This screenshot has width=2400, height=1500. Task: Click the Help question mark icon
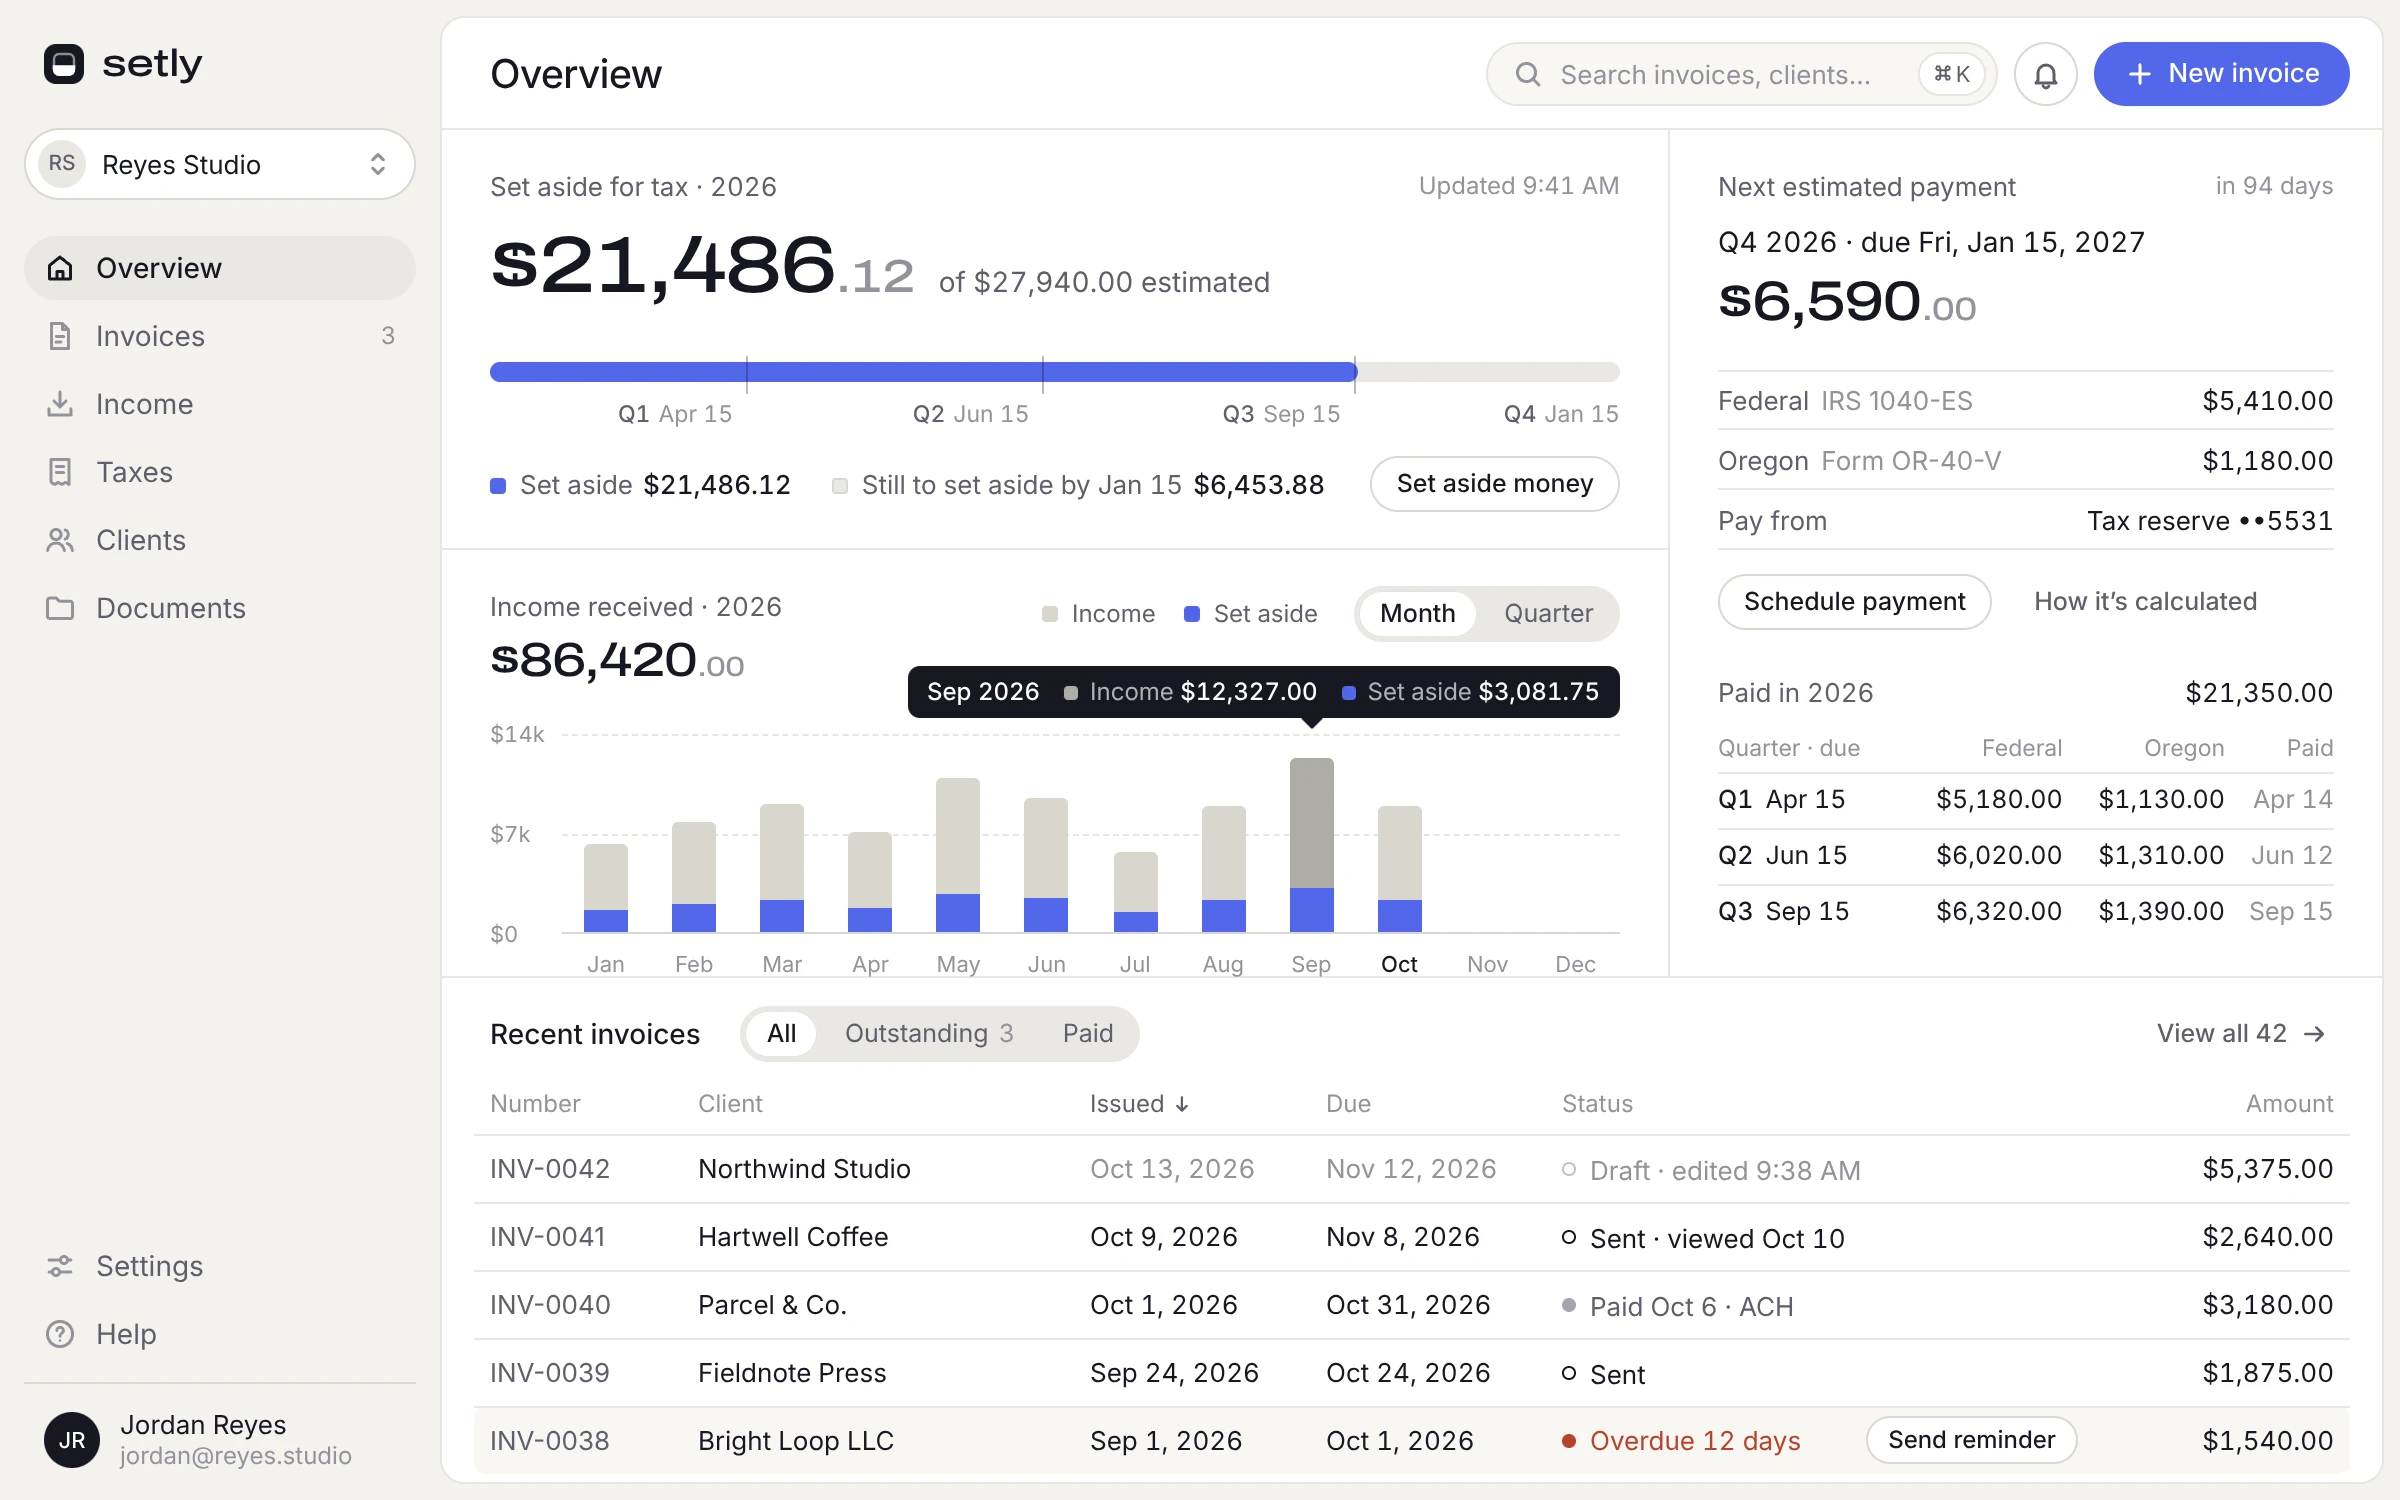coord(60,1334)
